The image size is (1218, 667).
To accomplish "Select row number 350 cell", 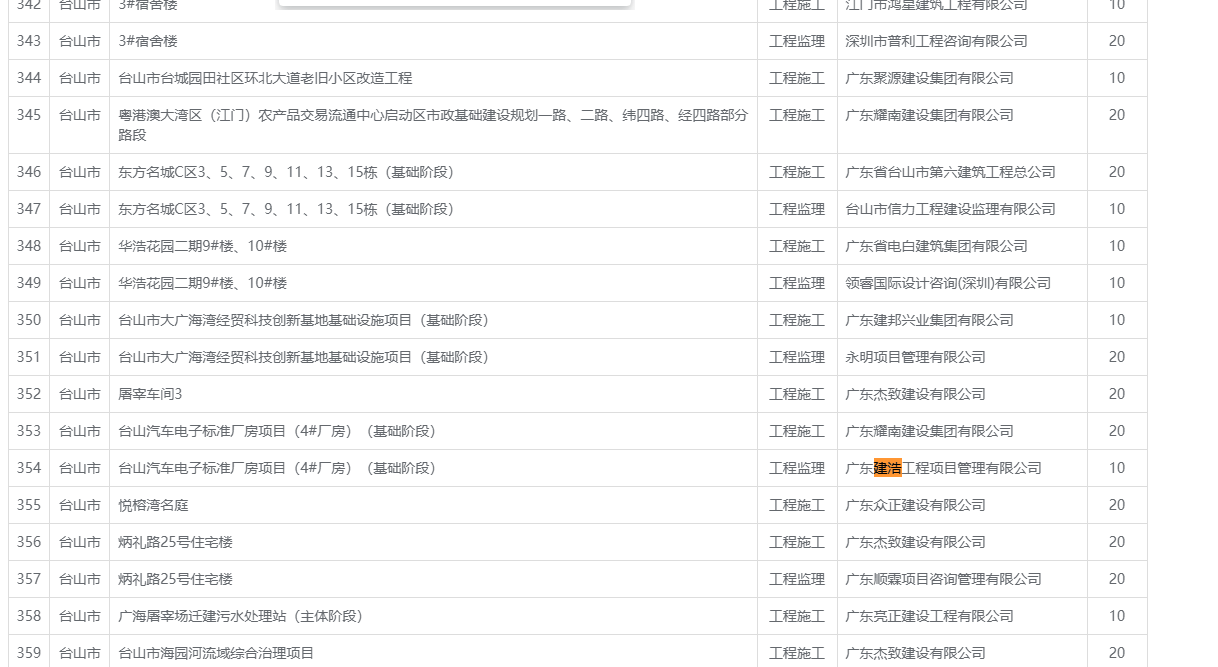I will click(x=29, y=320).
